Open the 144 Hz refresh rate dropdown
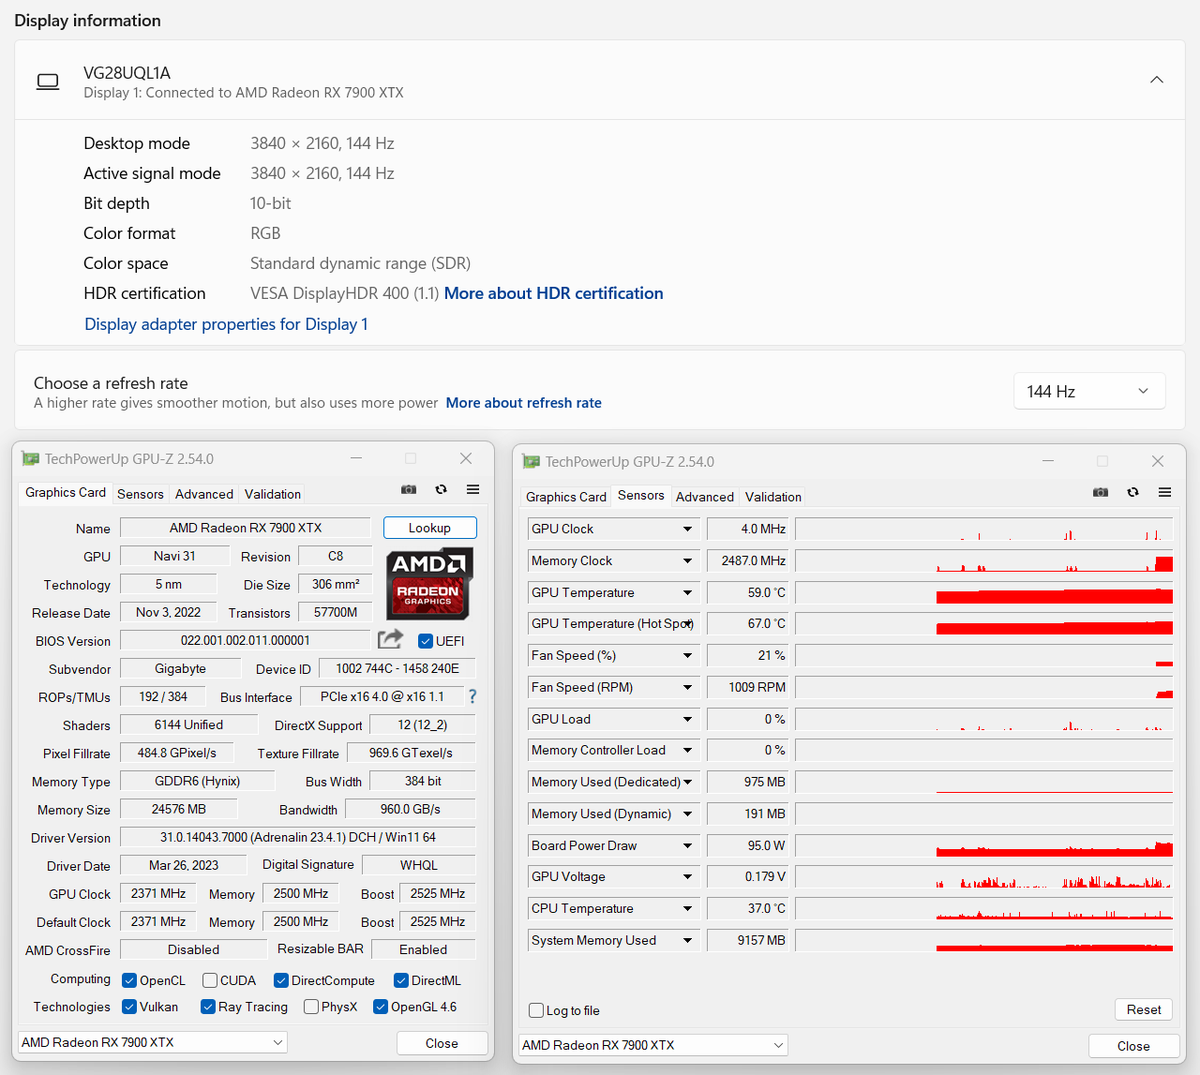 [1089, 391]
